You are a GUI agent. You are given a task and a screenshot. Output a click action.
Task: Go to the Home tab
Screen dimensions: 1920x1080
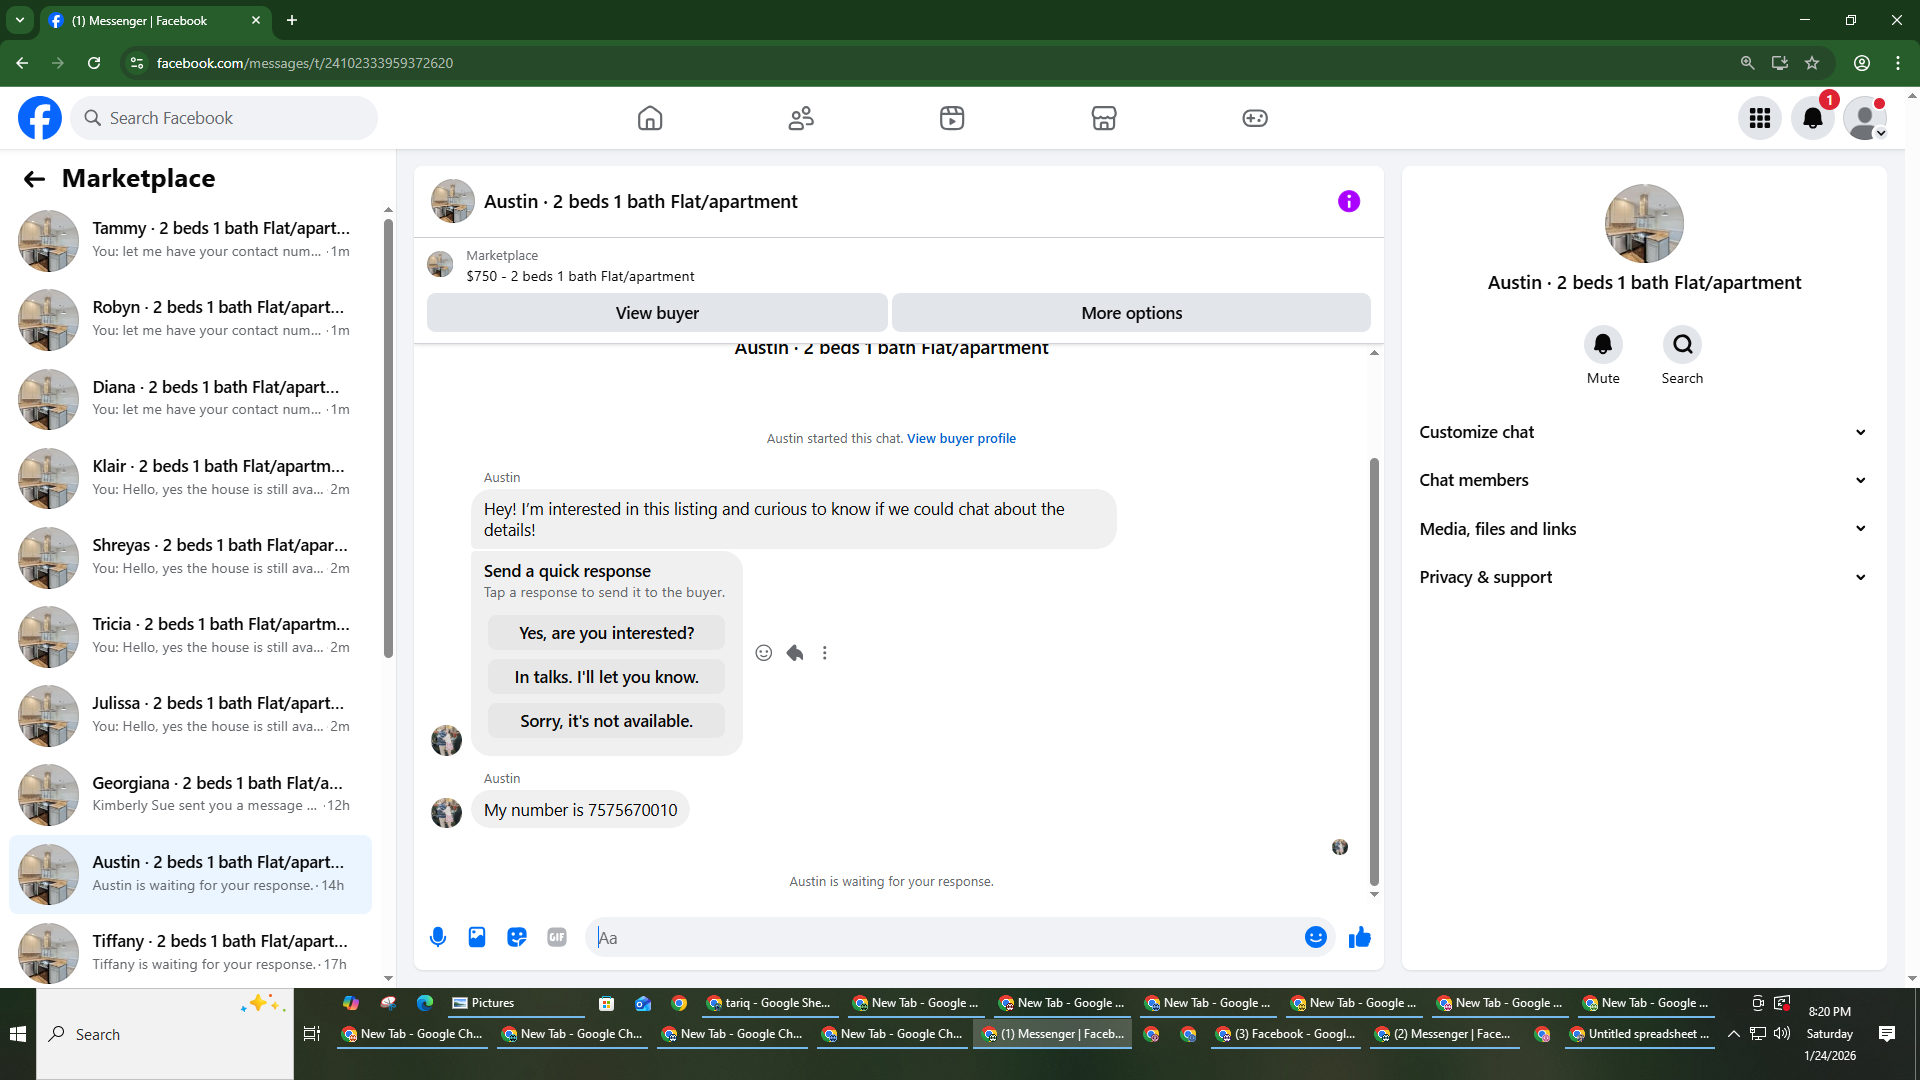click(650, 118)
